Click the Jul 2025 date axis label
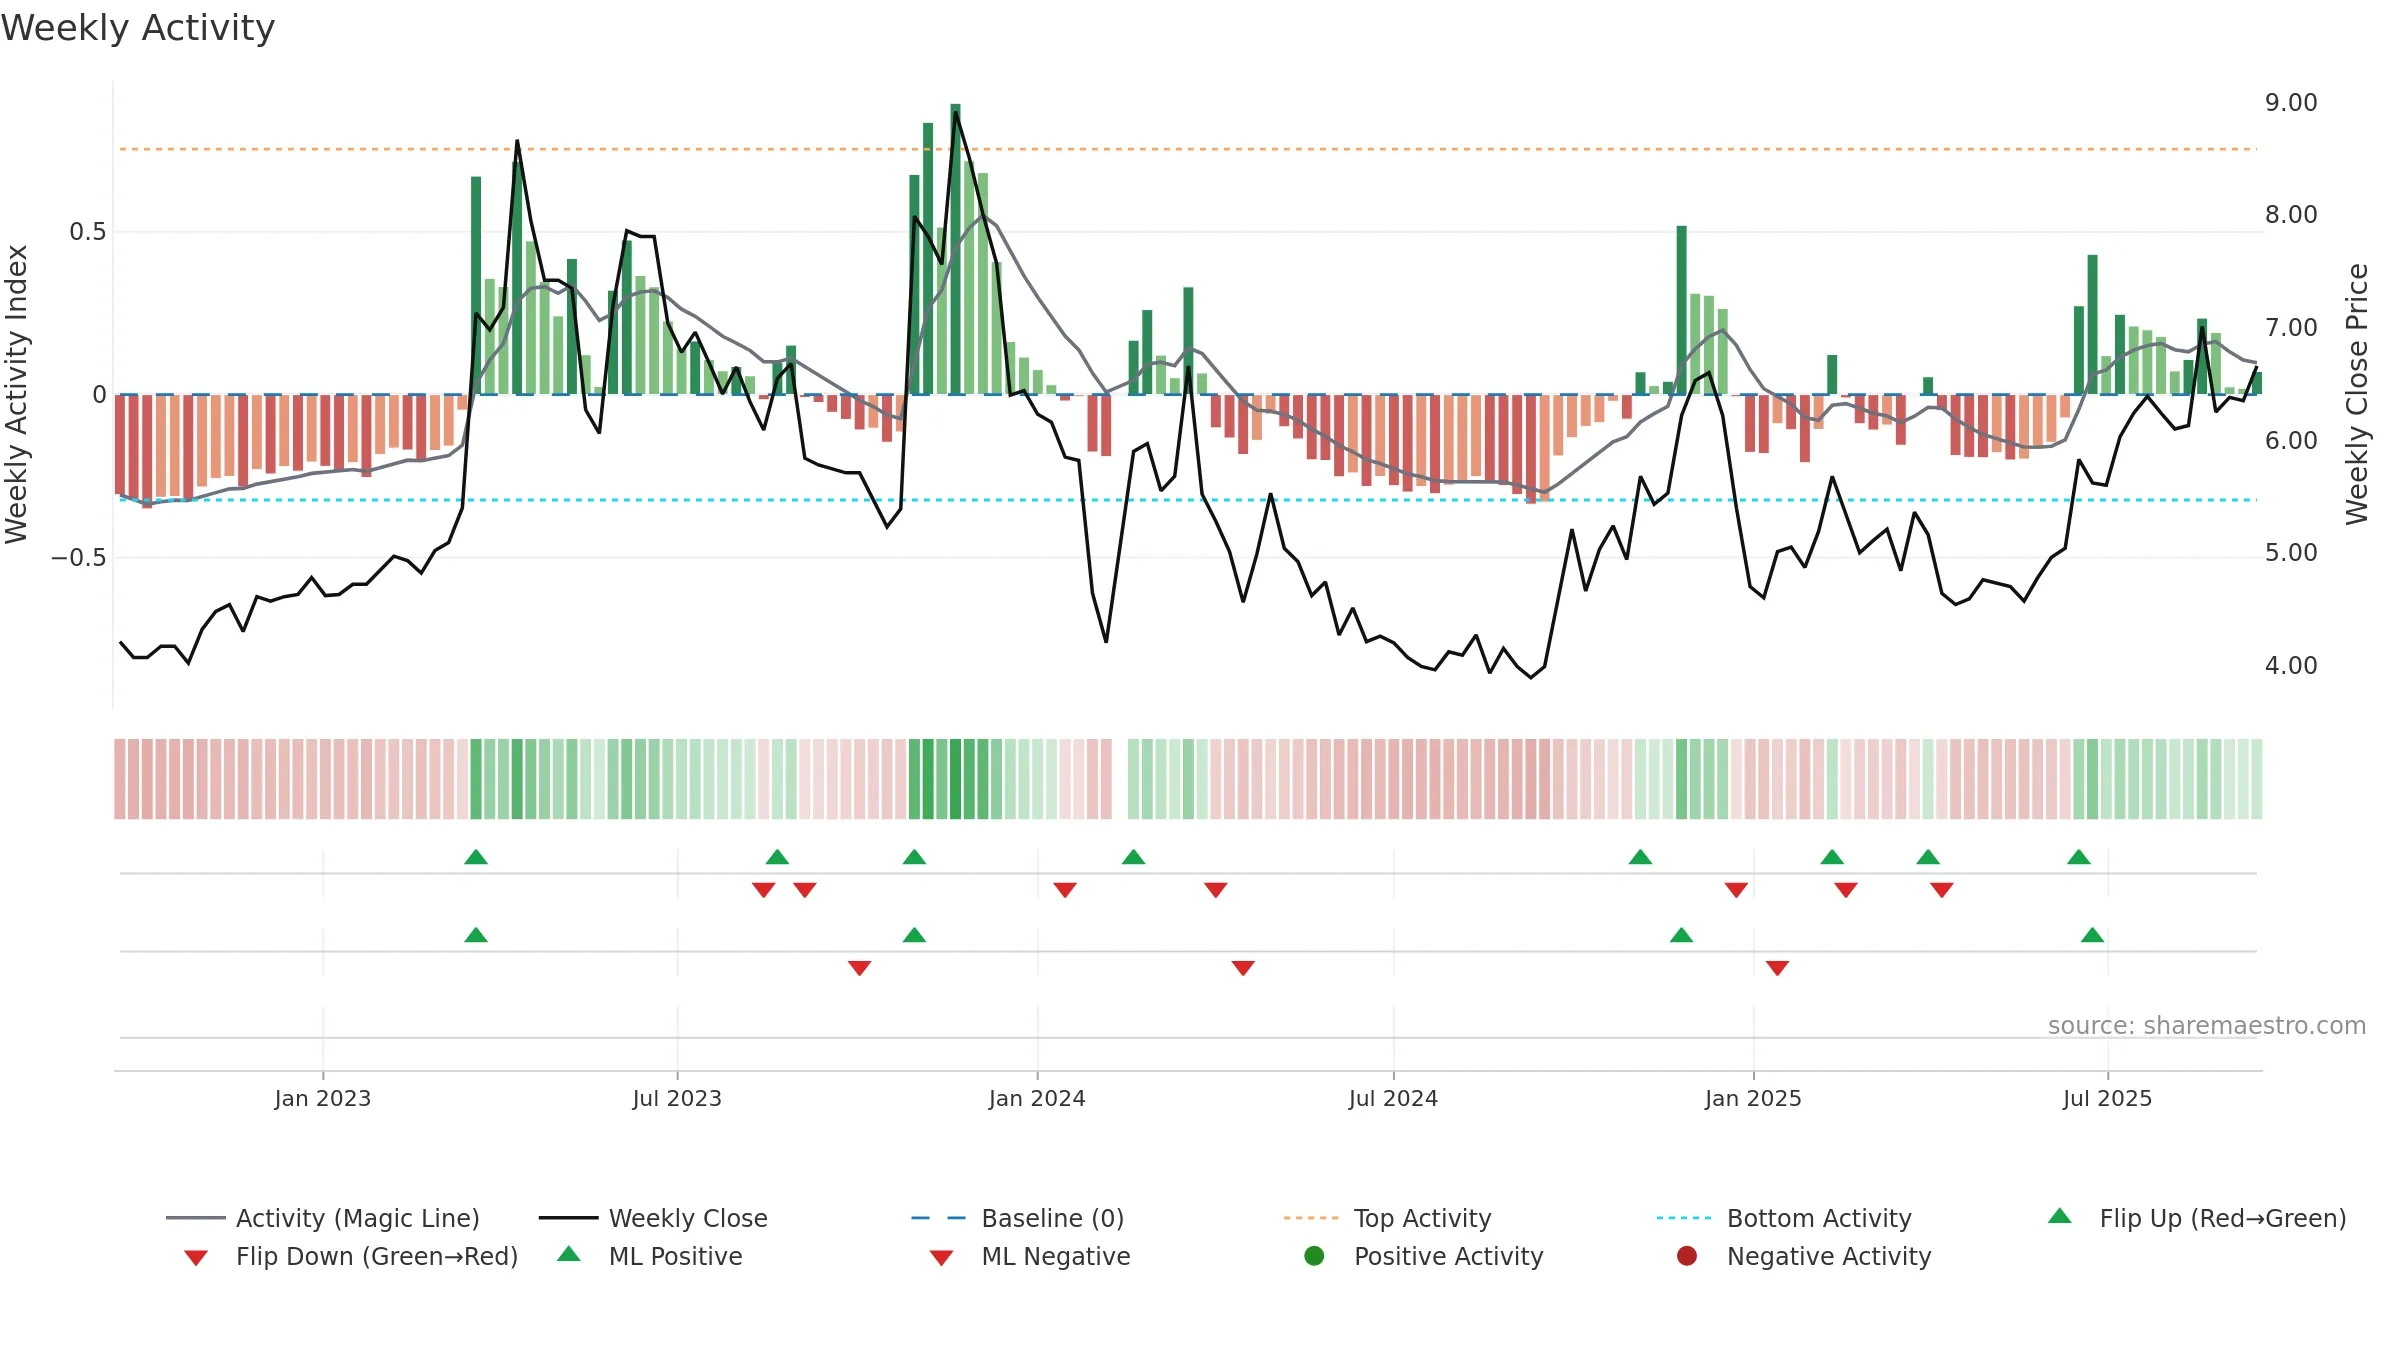 (2107, 1098)
